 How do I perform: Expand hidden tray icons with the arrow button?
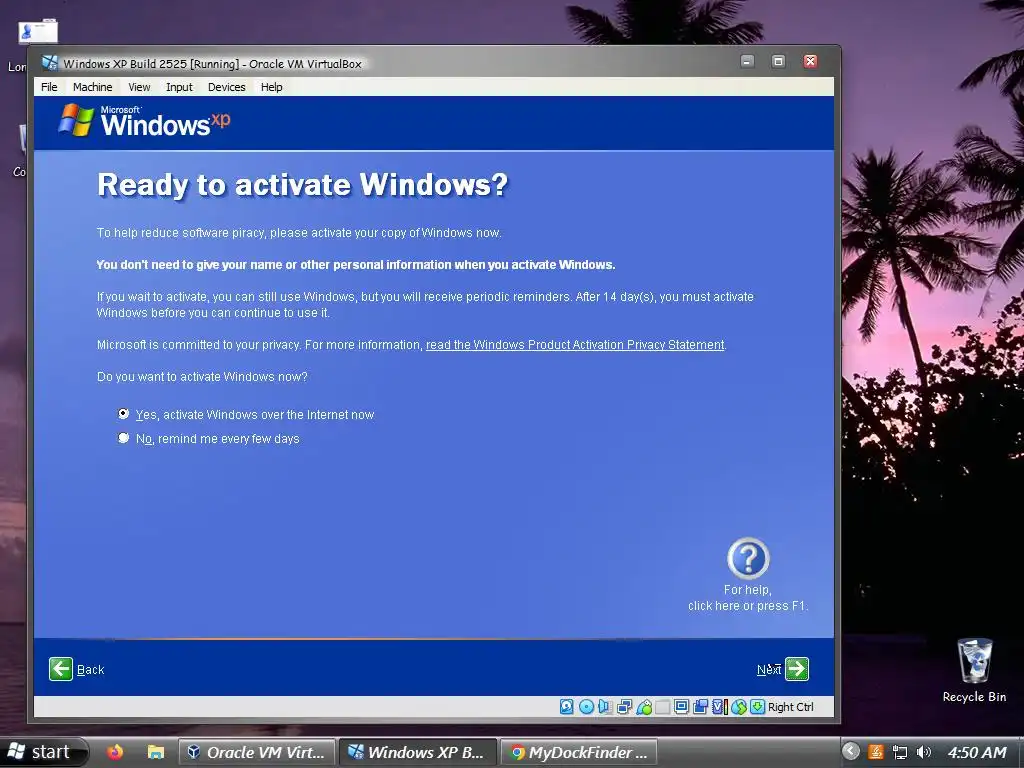click(851, 751)
